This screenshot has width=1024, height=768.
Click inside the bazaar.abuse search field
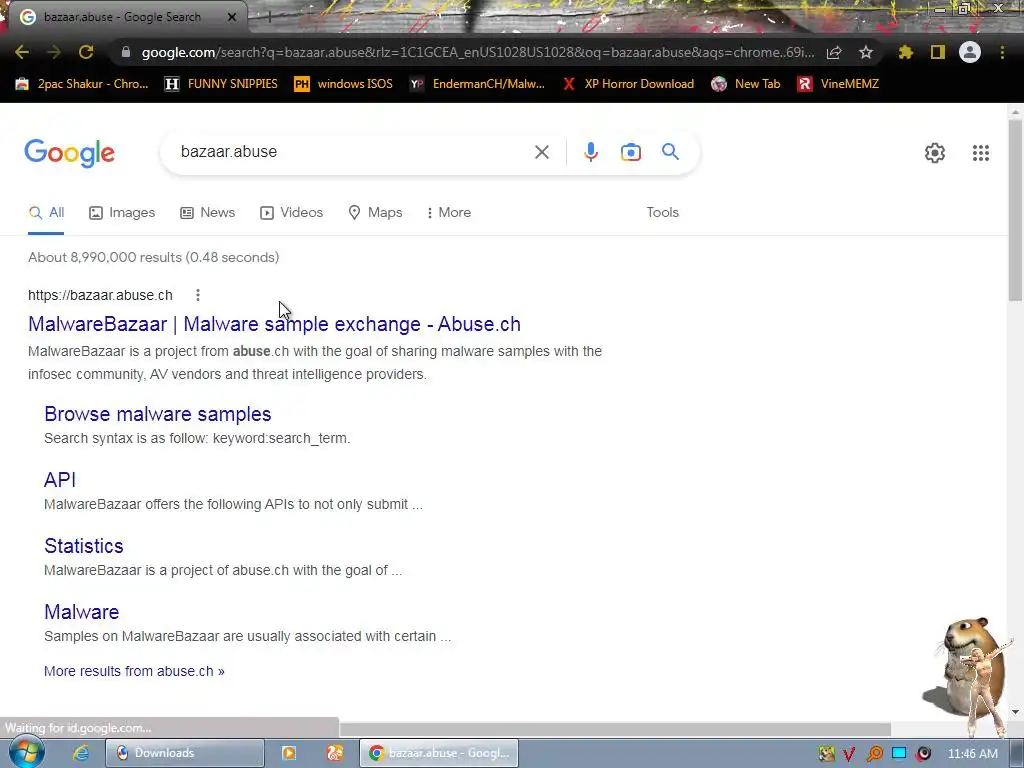coord(353,152)
